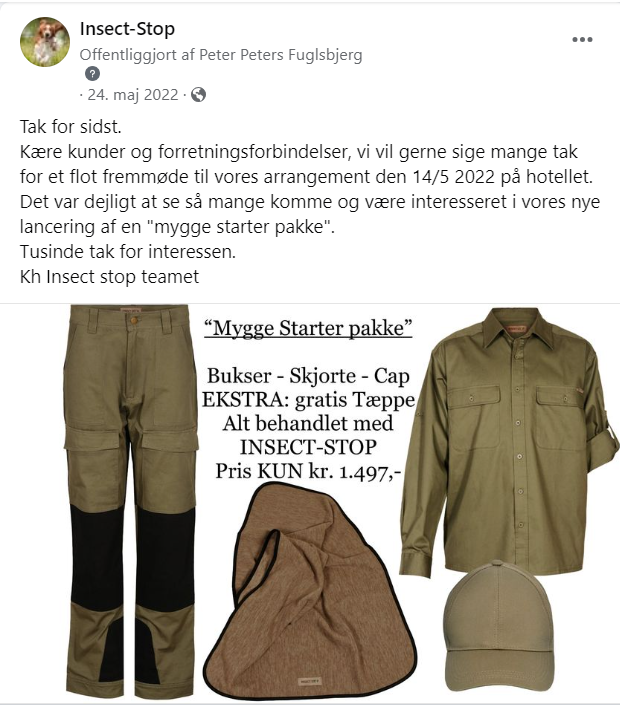The height and width of the screenshot is (714, 620).
Task: Open Peter Peters Fuglsbjerg's profile link
Action: tap(281, 55)
